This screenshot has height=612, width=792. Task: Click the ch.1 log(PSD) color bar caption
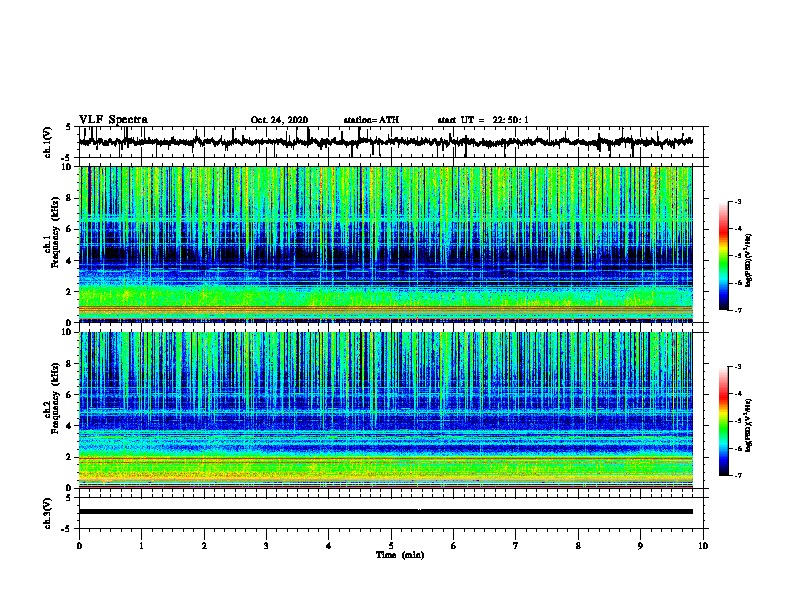(x=749, y=260)
